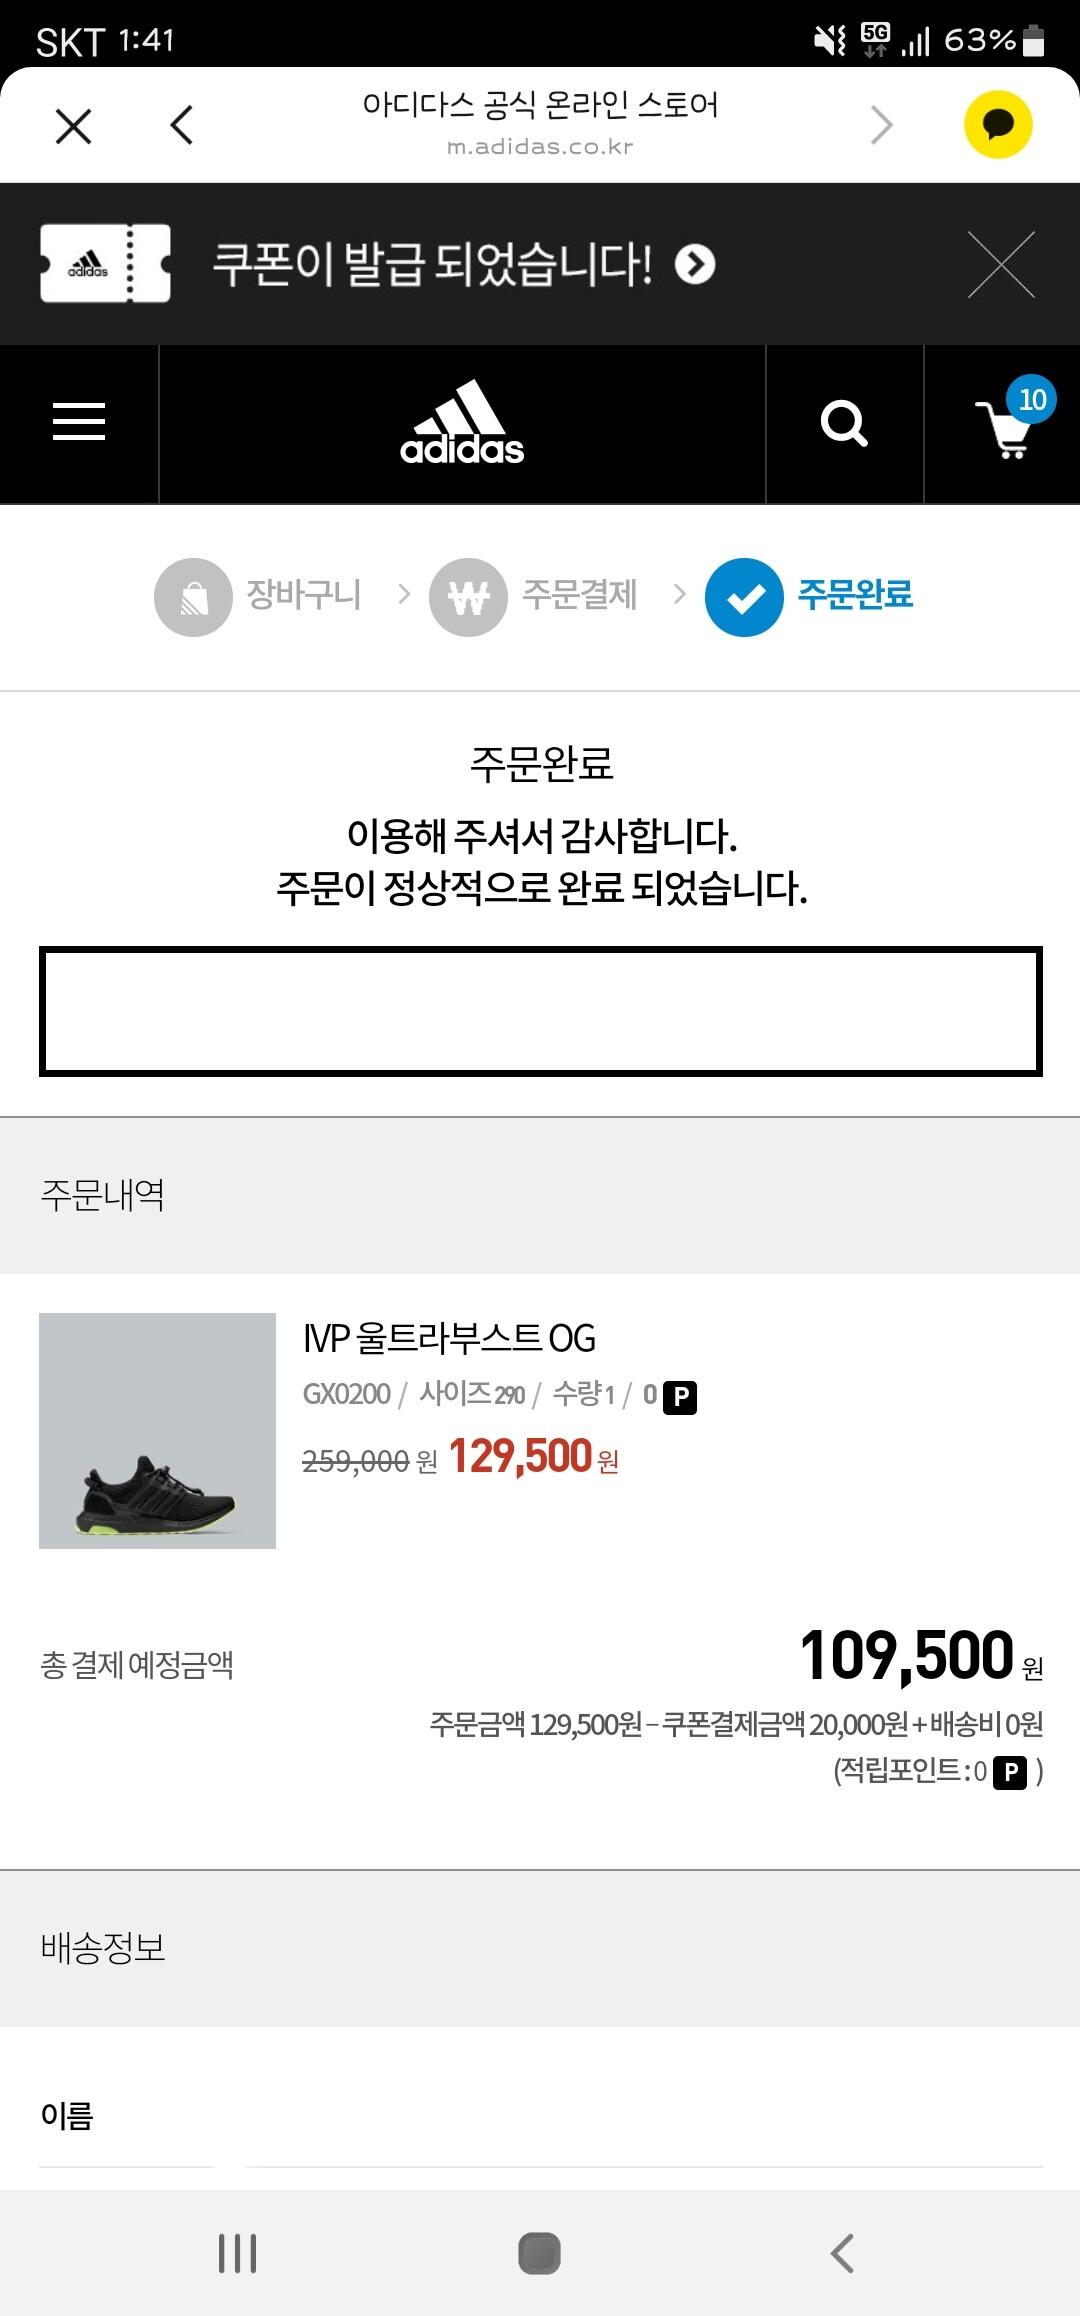This screenshot has height=2316, width=1080.
Task: Tap the arrow next to 쿠폰이 발급 되었습니다
Action: coord(695,265)
